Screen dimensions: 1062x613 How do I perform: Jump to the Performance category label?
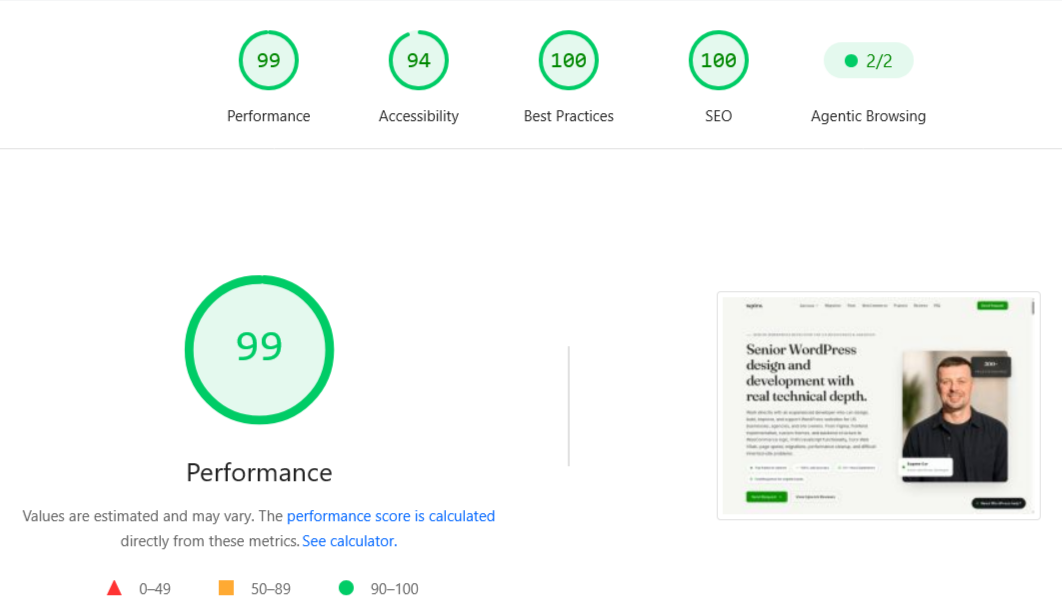[268, 116]
